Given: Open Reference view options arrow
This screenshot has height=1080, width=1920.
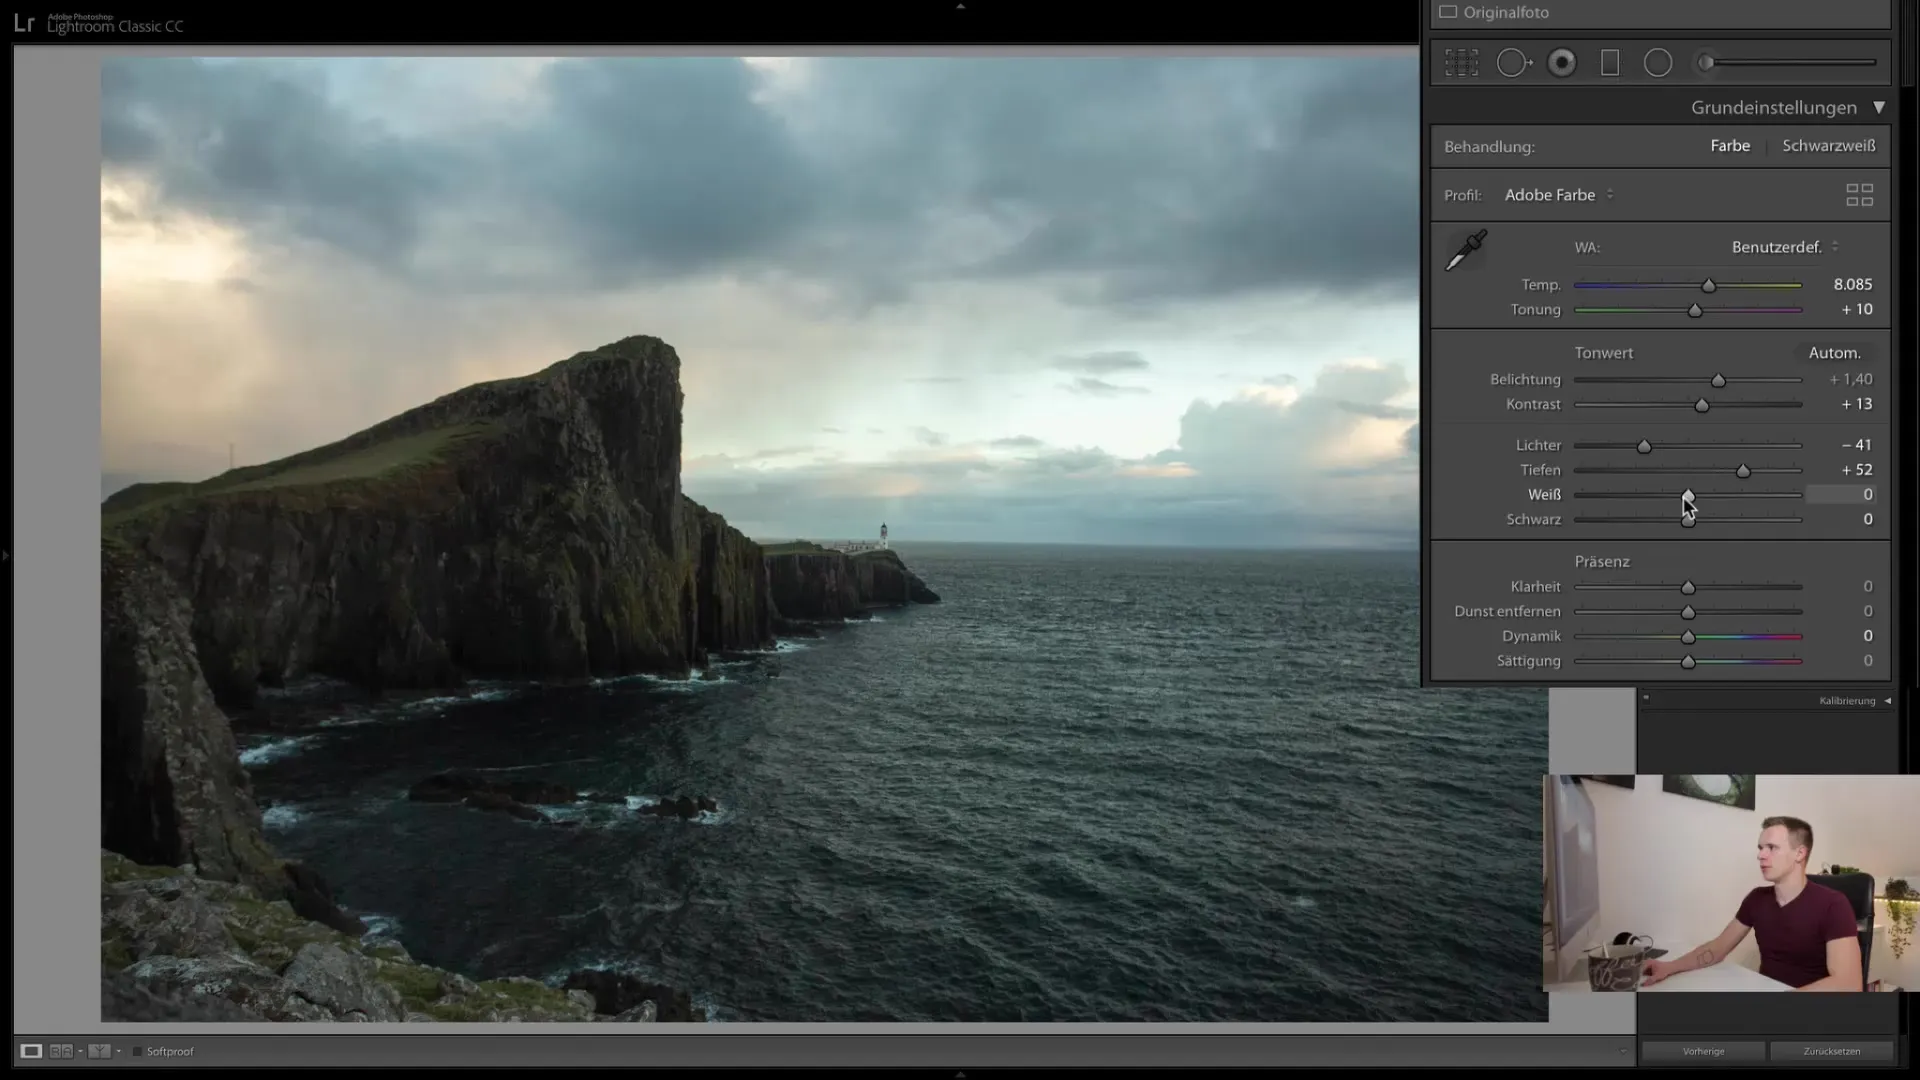Looking at the screenshot, I should [80, 1051].
